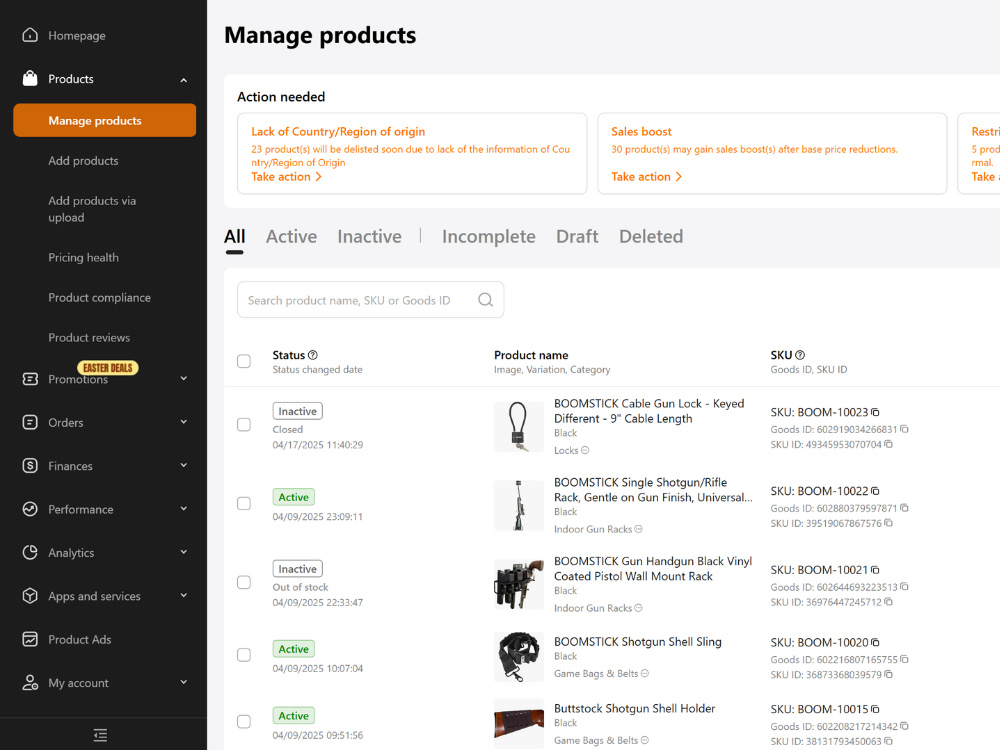Screen dimensions: 1000x750
Task: Expand the Apps and services chevron
Action: [x=184, y=595]
